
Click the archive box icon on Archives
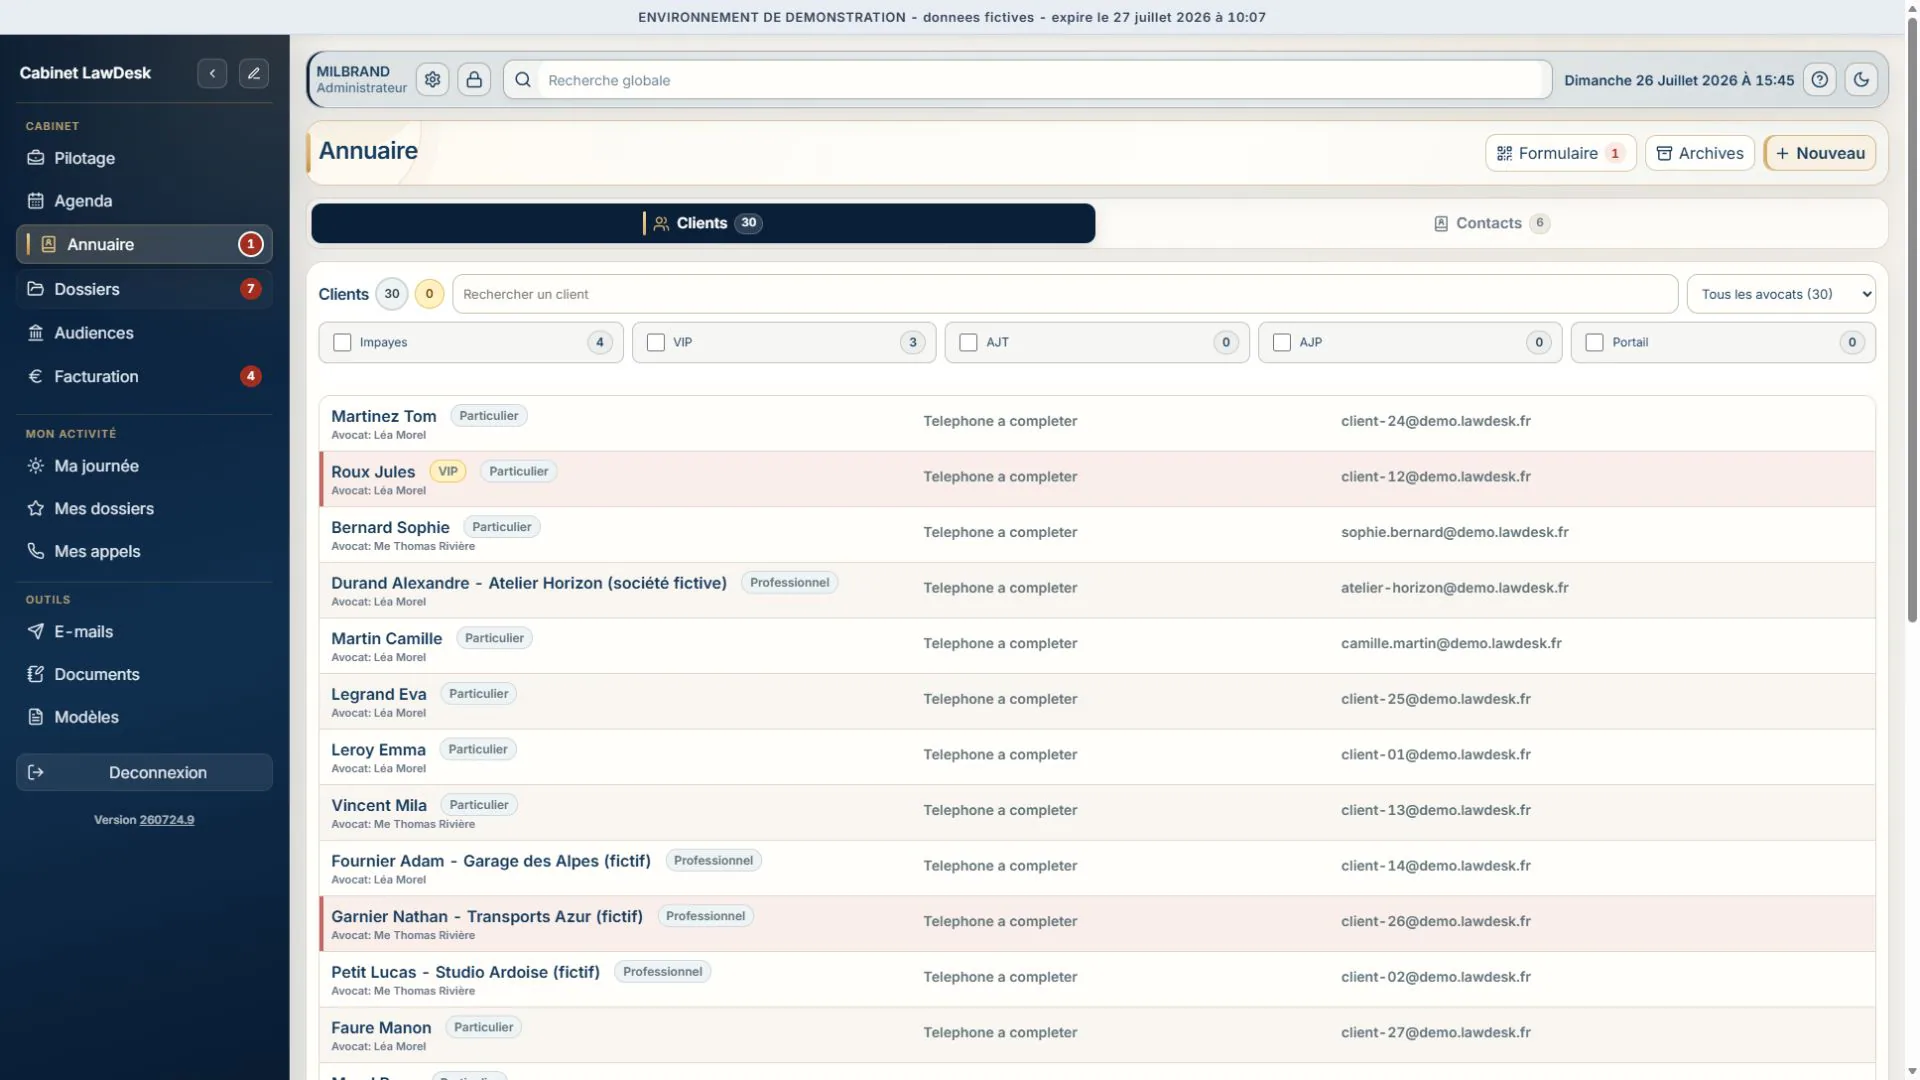click(1664, 153)
